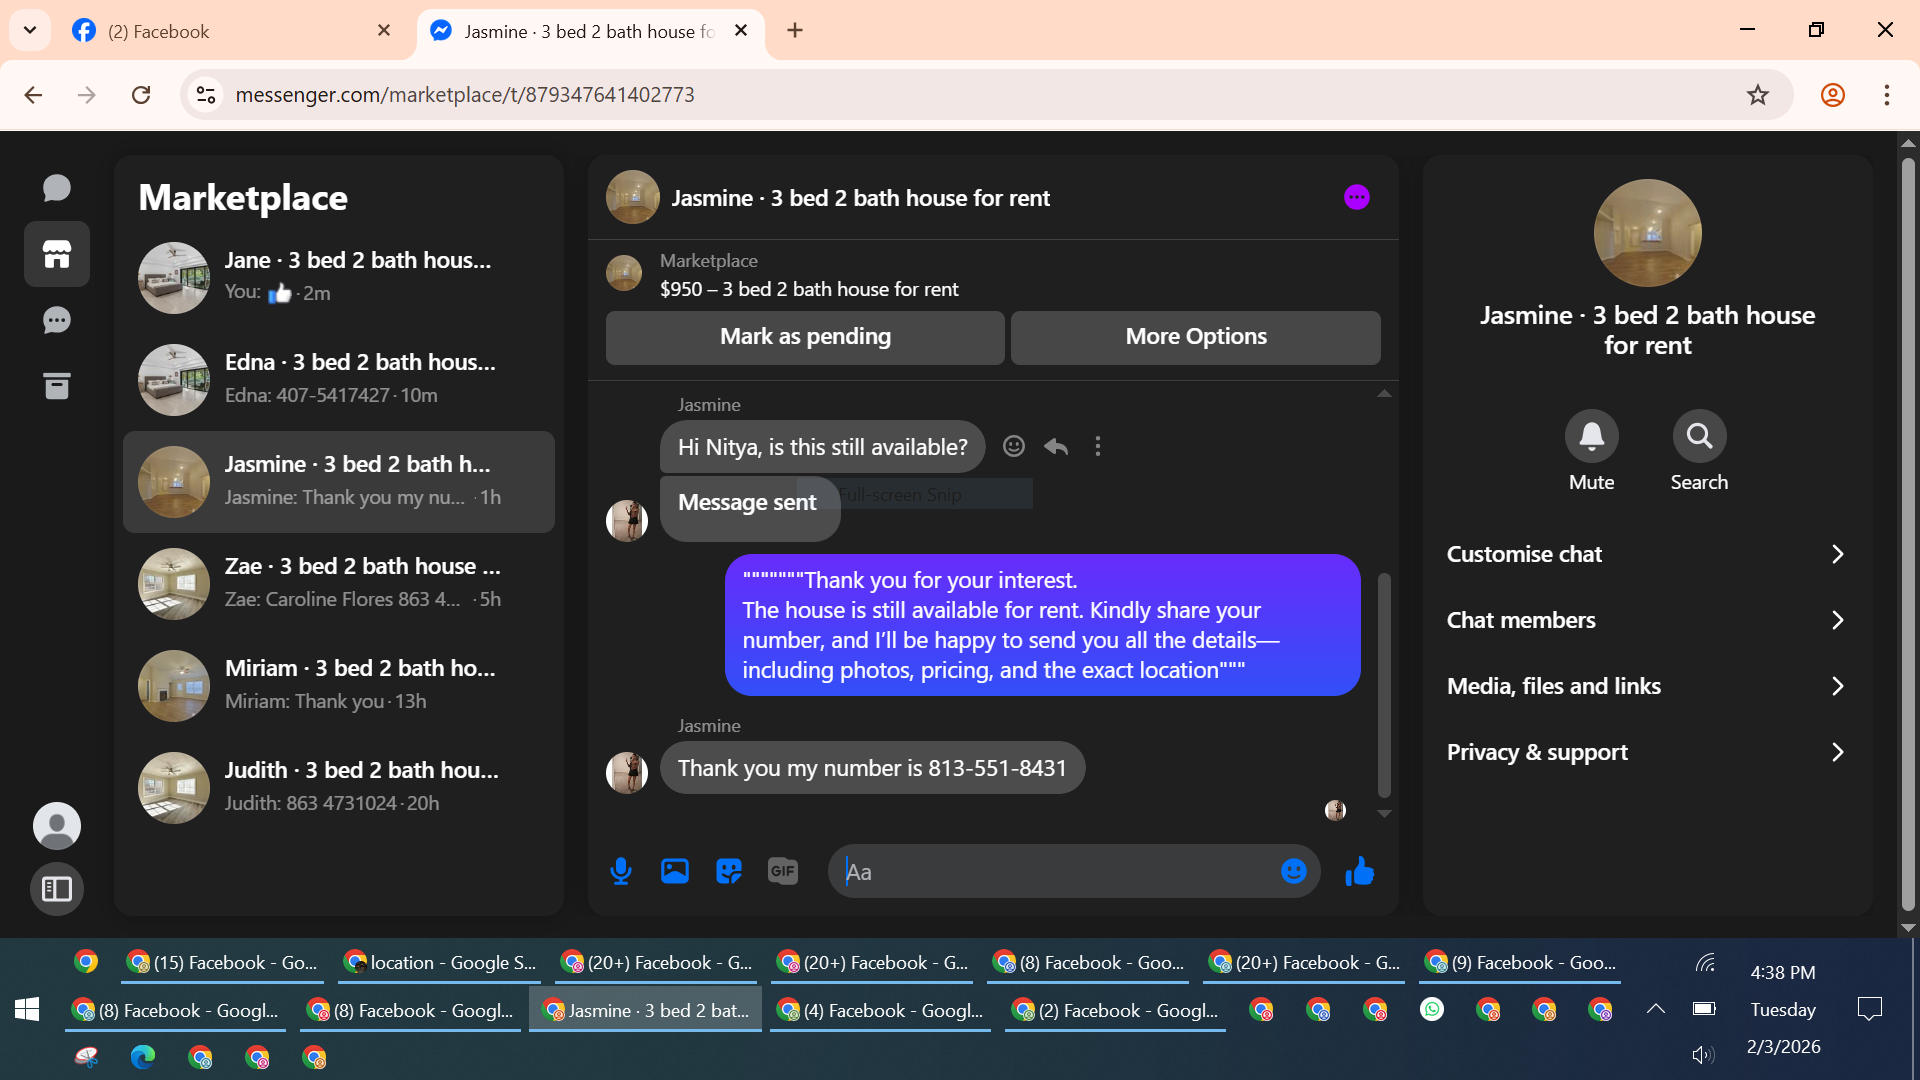React to "Hi Nitya" message with emoji icon

coord(1014,446)
